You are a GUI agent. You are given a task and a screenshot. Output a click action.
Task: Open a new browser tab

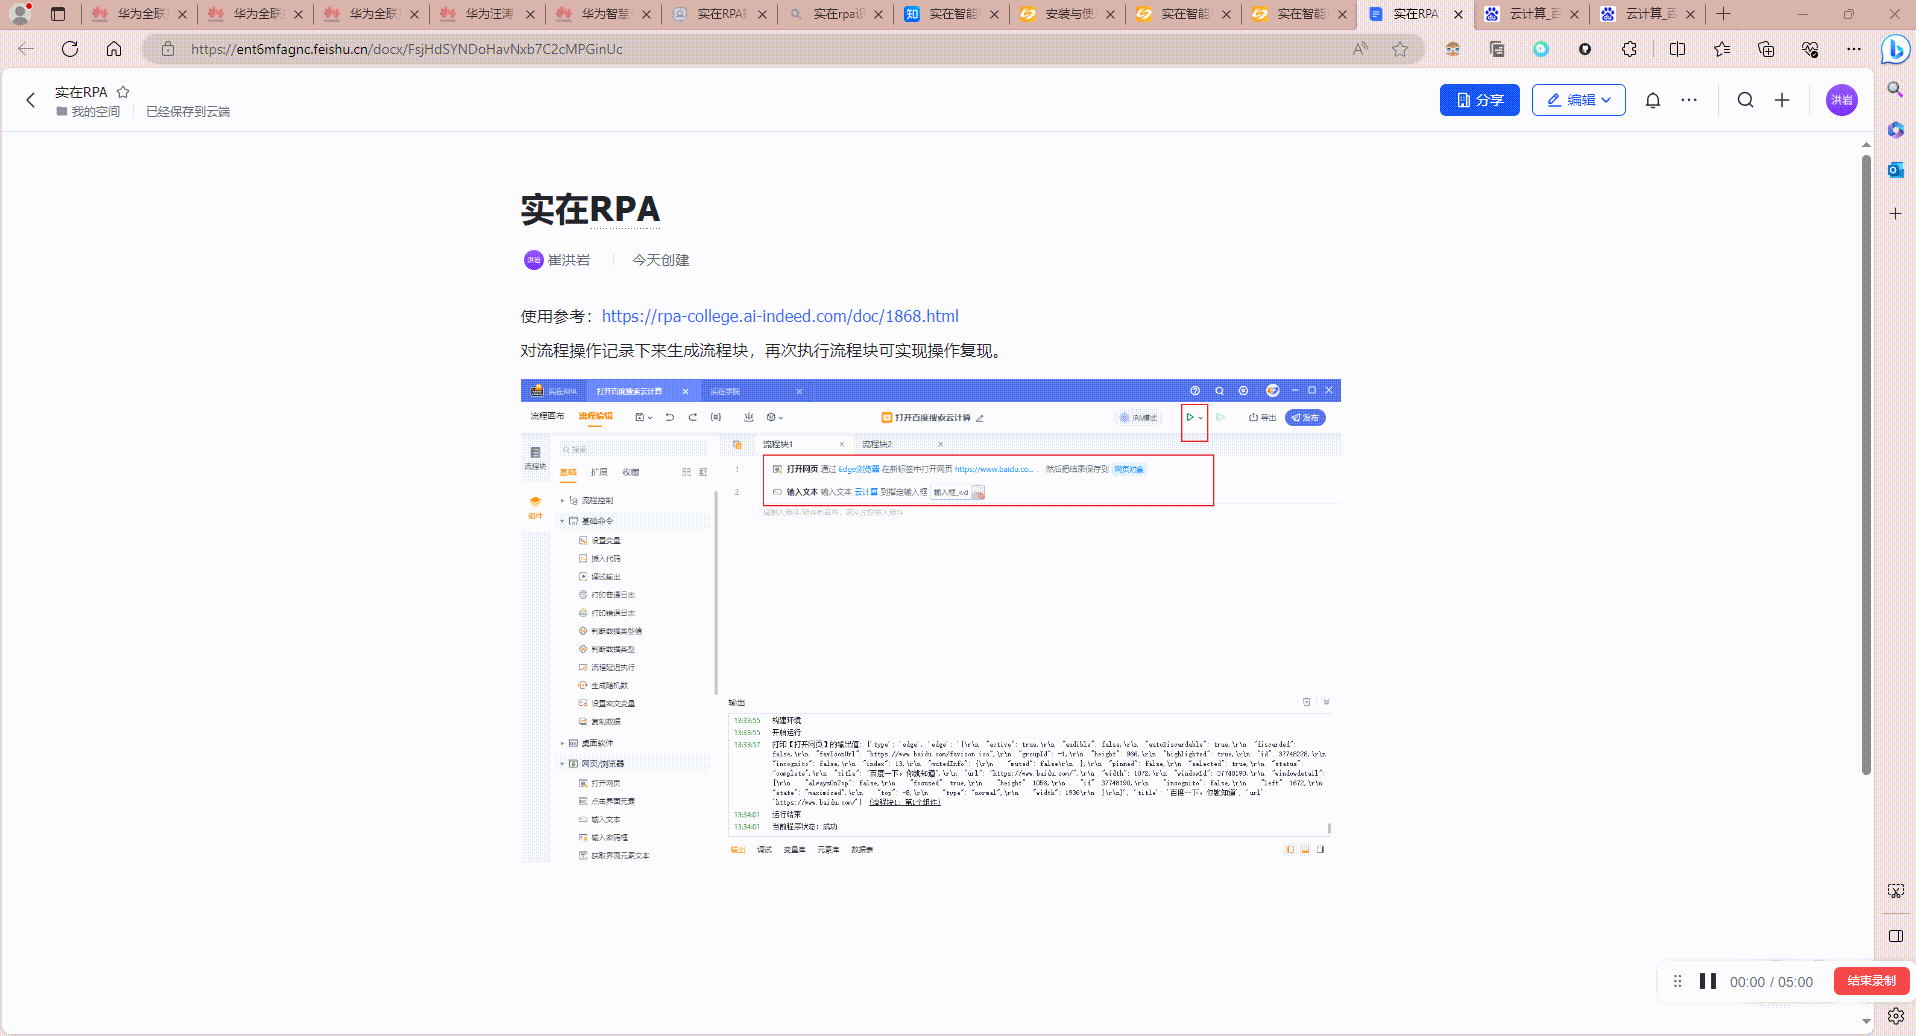pos(1723,14)
